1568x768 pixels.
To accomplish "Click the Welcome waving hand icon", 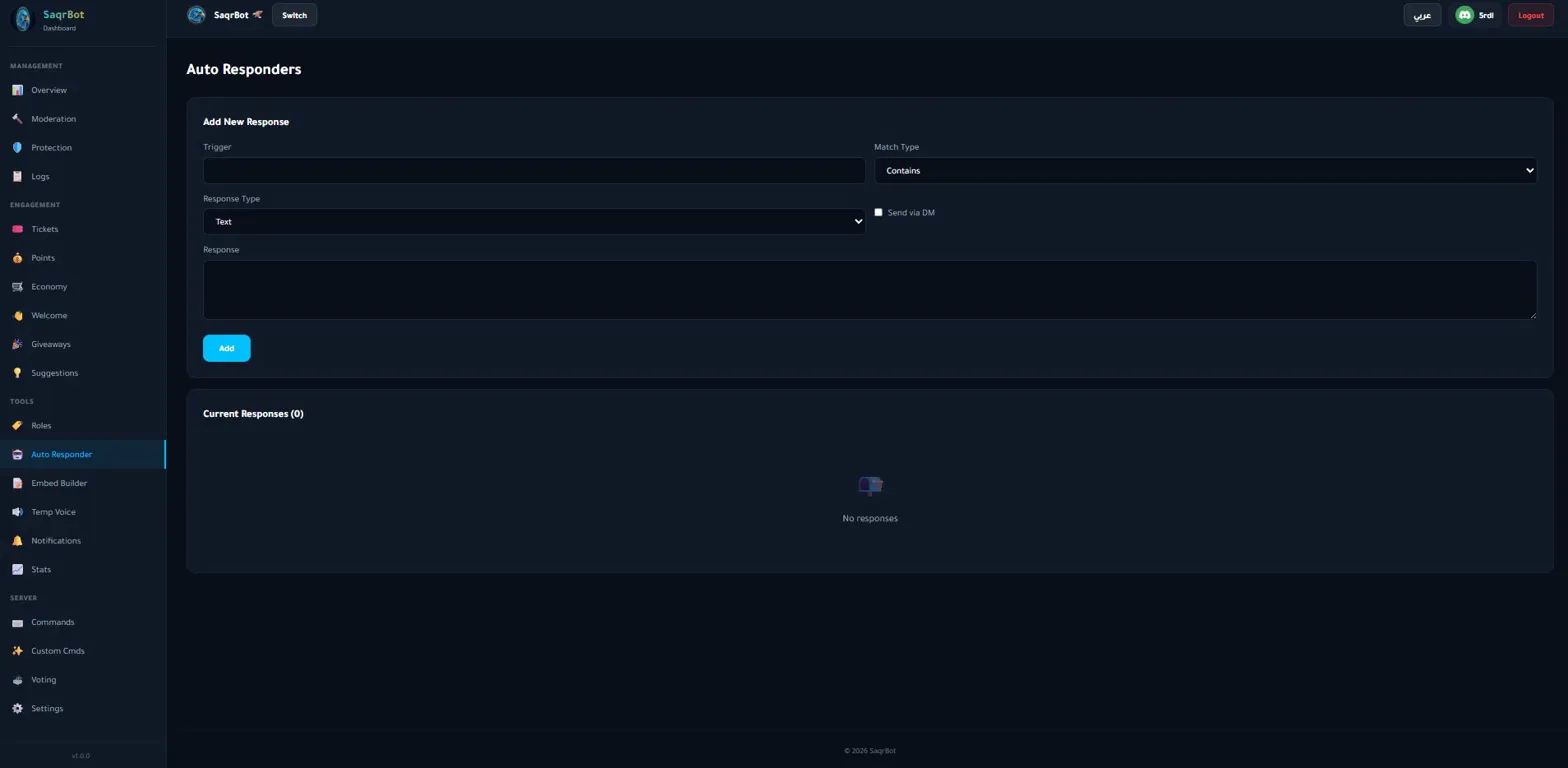I will pyautogui.click(x=17, y=316).
